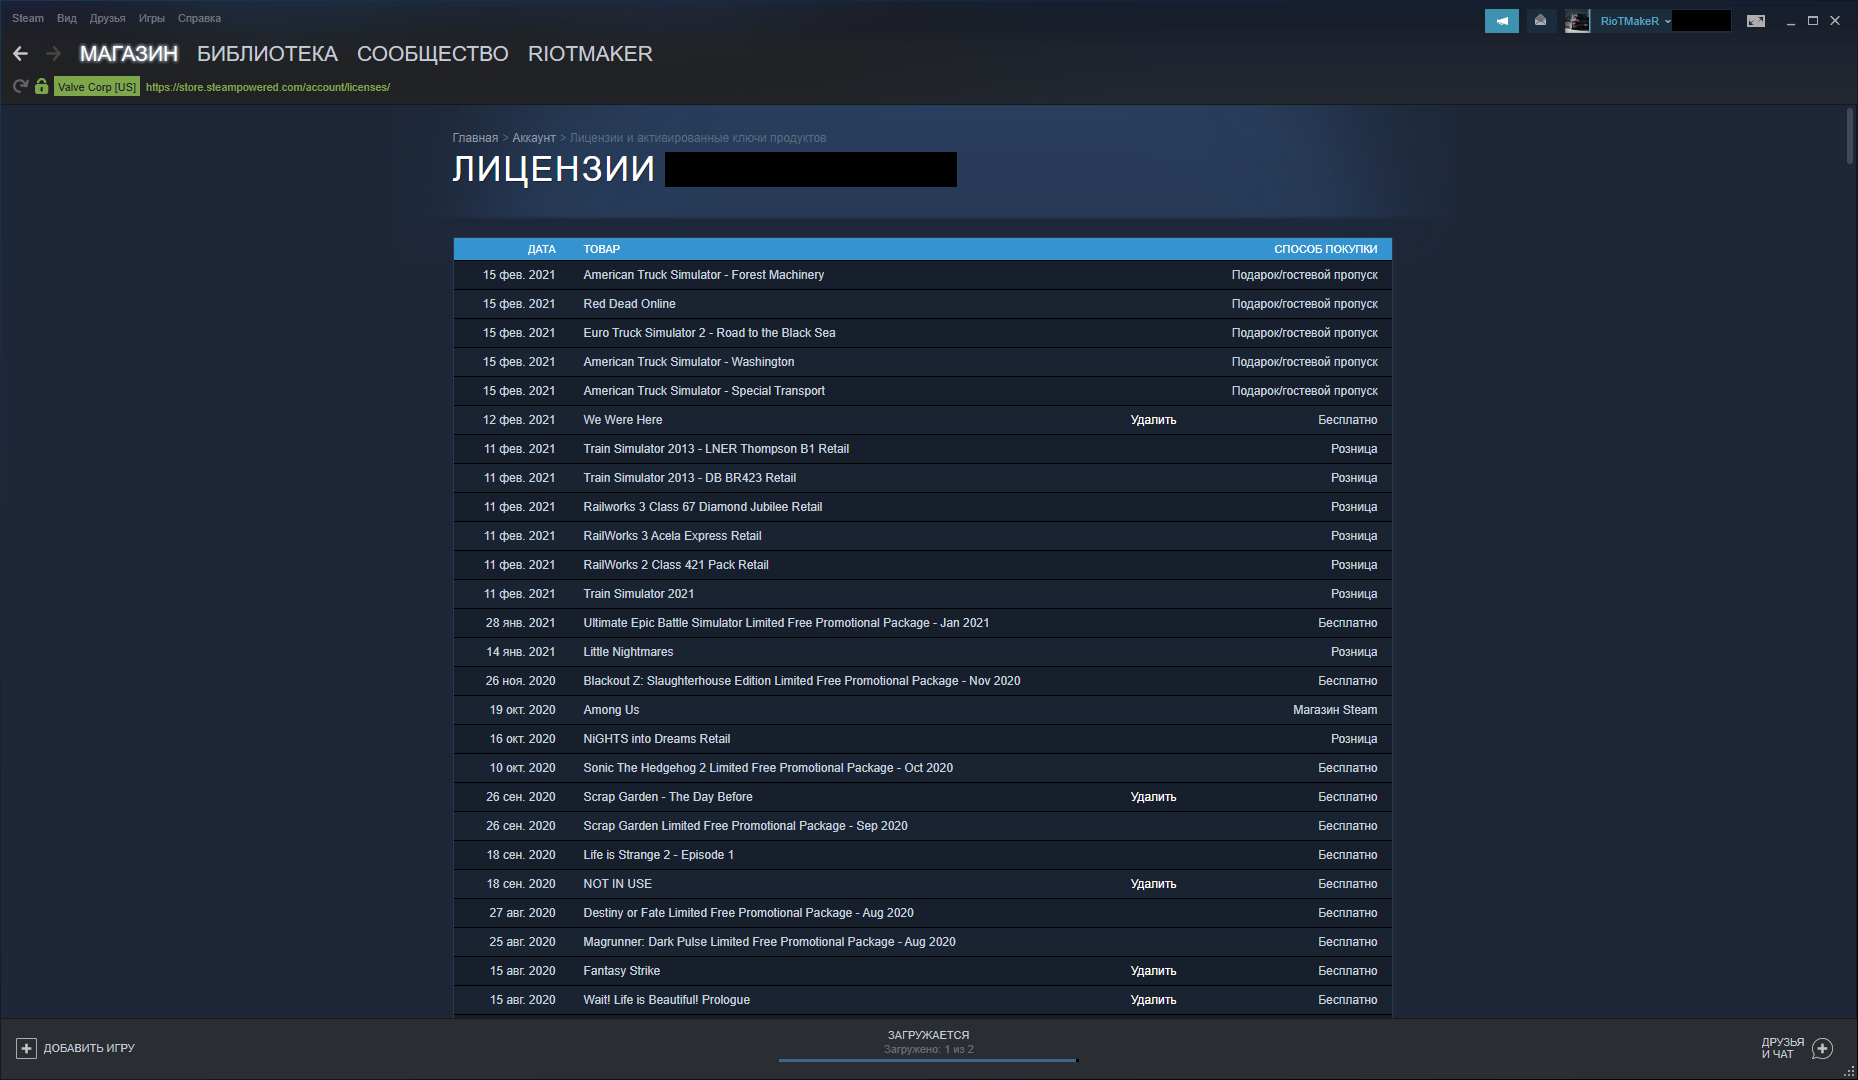Select the Among Us row text
Screen dimensions: 1858x1080
[x=611, y=710]
